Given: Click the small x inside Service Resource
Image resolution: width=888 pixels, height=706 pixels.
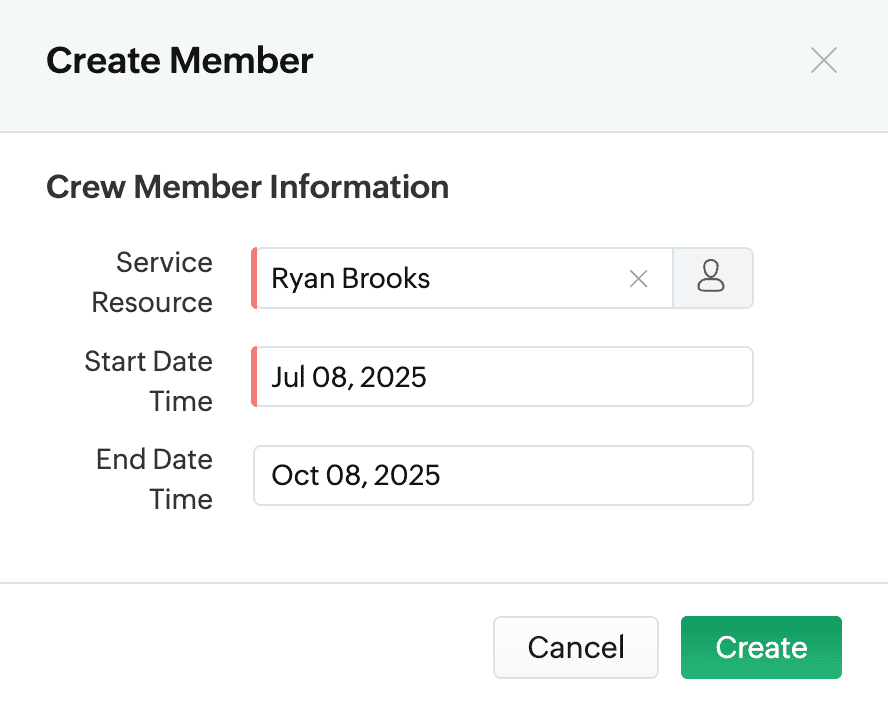Looking at the screenshot, I should (638, 279).
